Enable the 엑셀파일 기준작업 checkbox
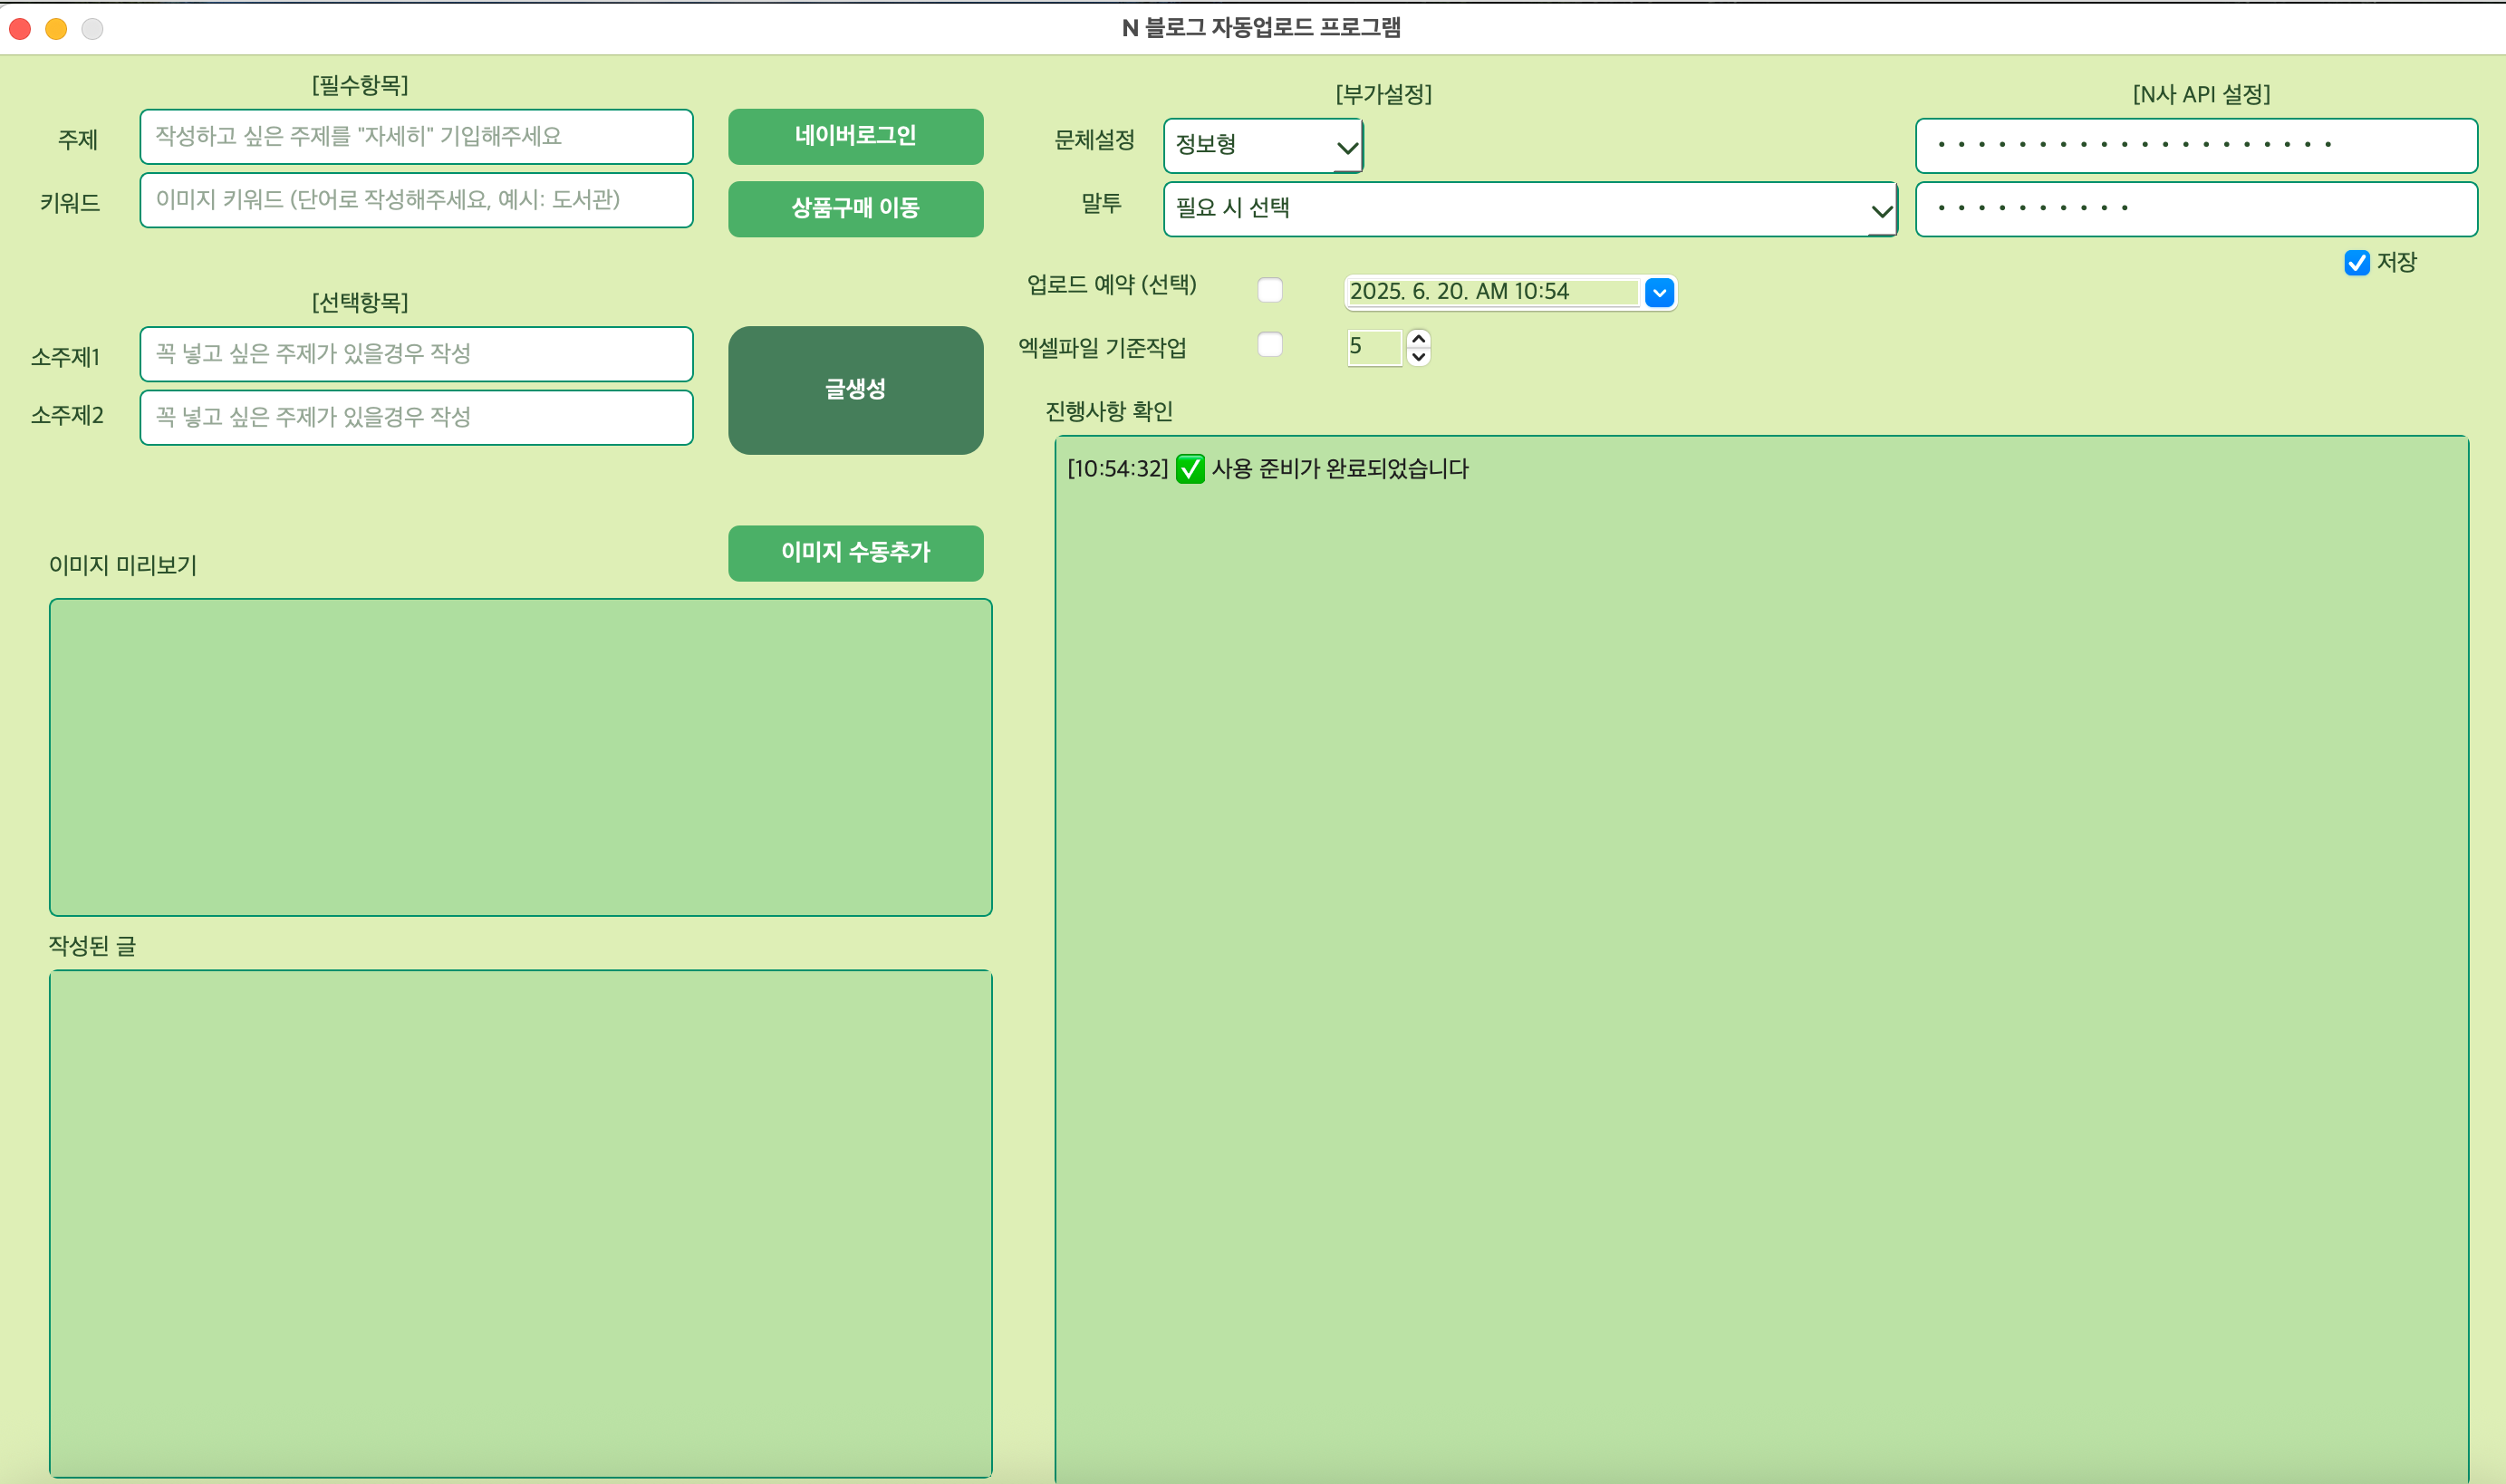This screenshot has width=2506, height=1484. tap(1270, 345)
